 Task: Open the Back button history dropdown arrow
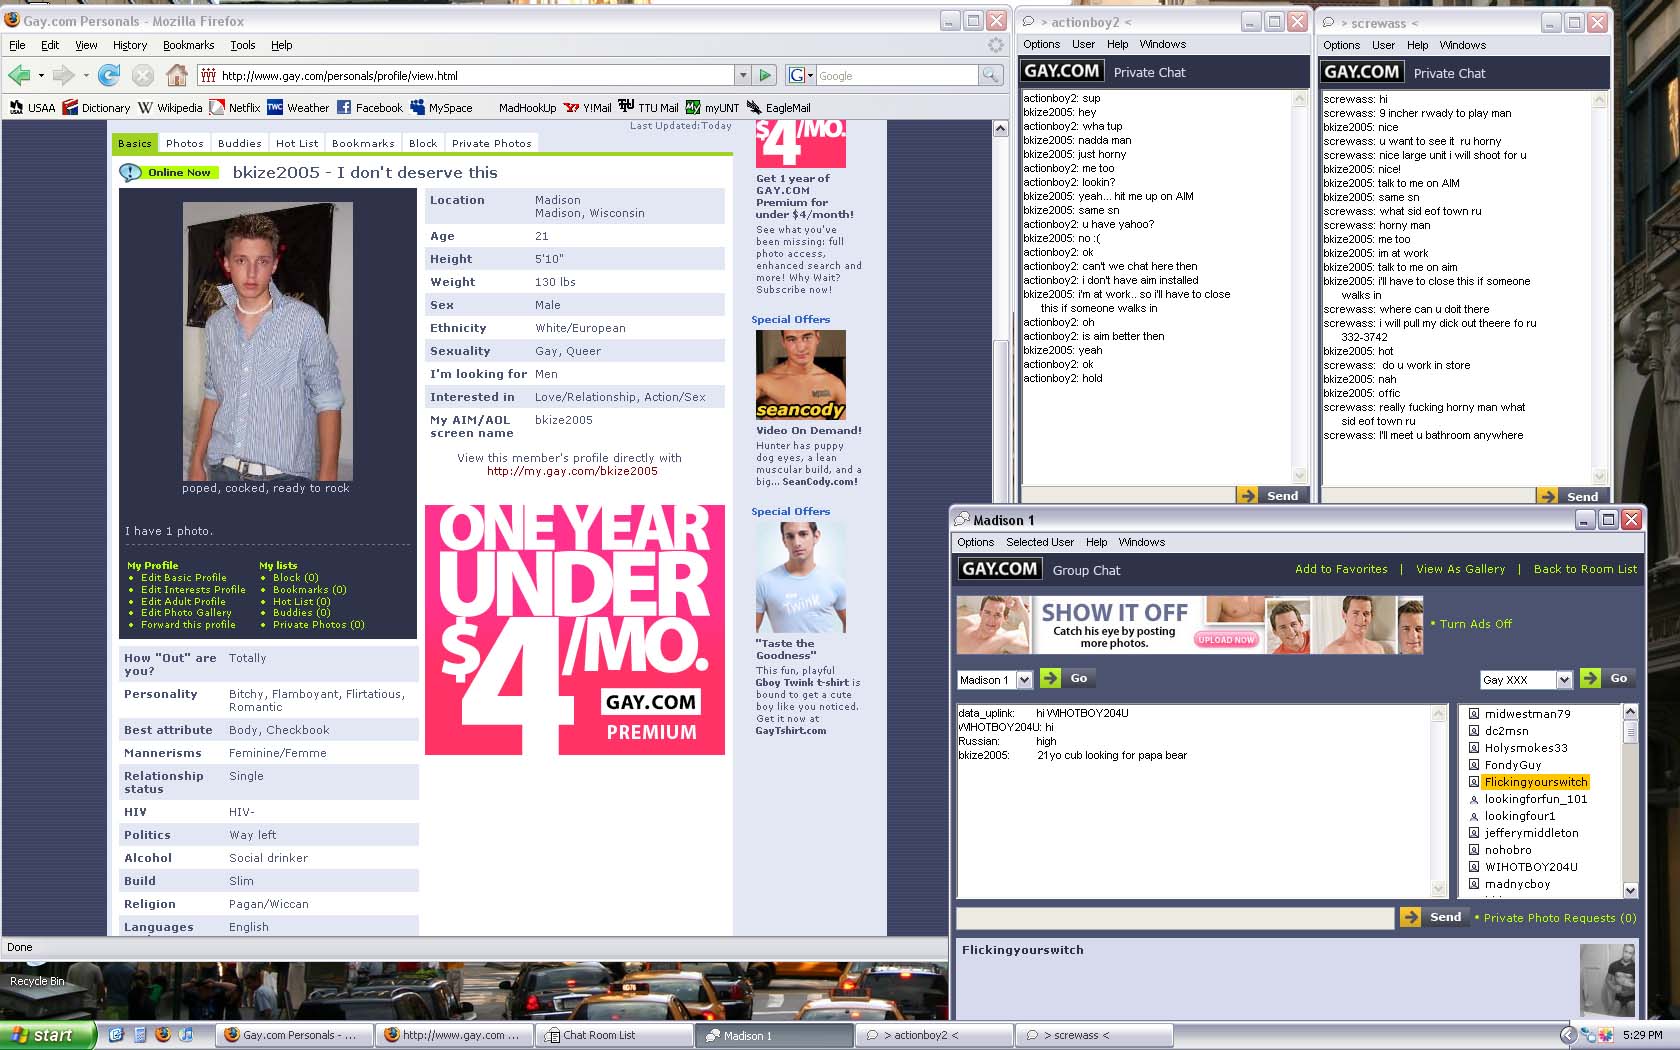point(41,75)
